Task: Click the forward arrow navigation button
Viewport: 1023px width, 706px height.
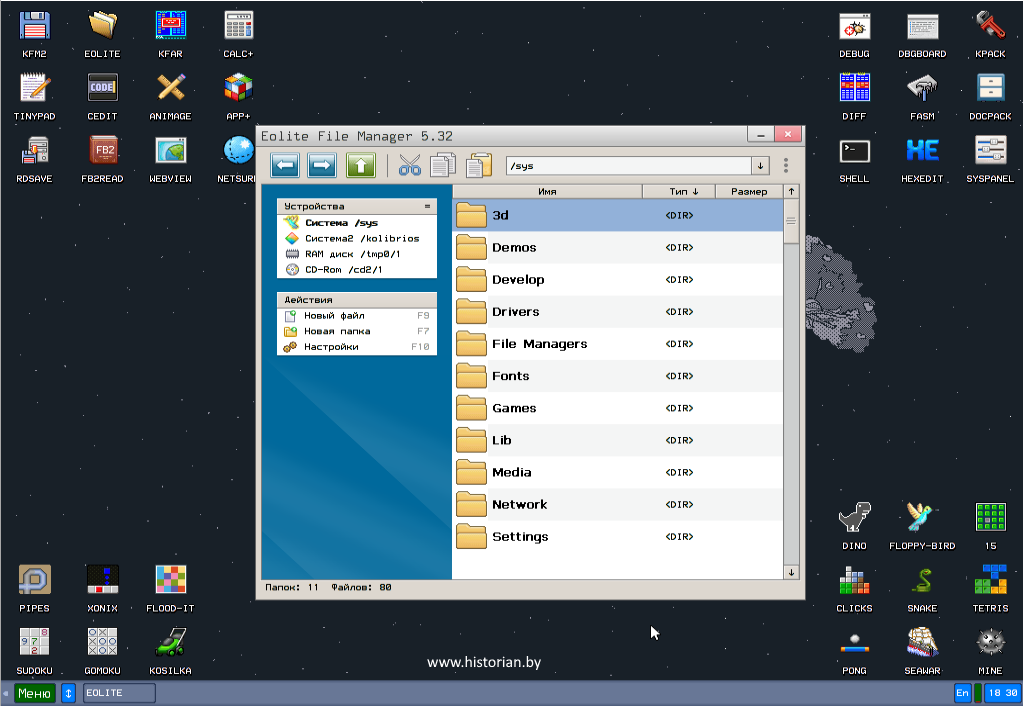Action: tap(321, 165)
